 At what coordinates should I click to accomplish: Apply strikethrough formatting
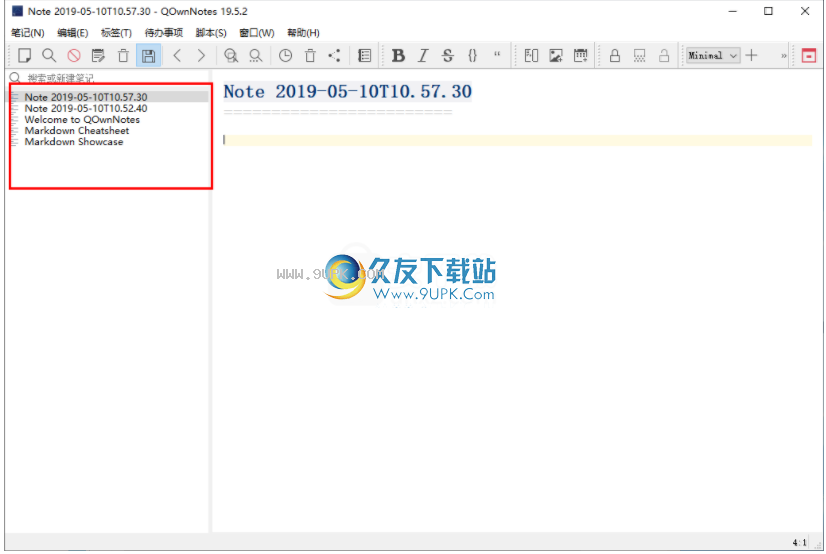pos(448,55)
